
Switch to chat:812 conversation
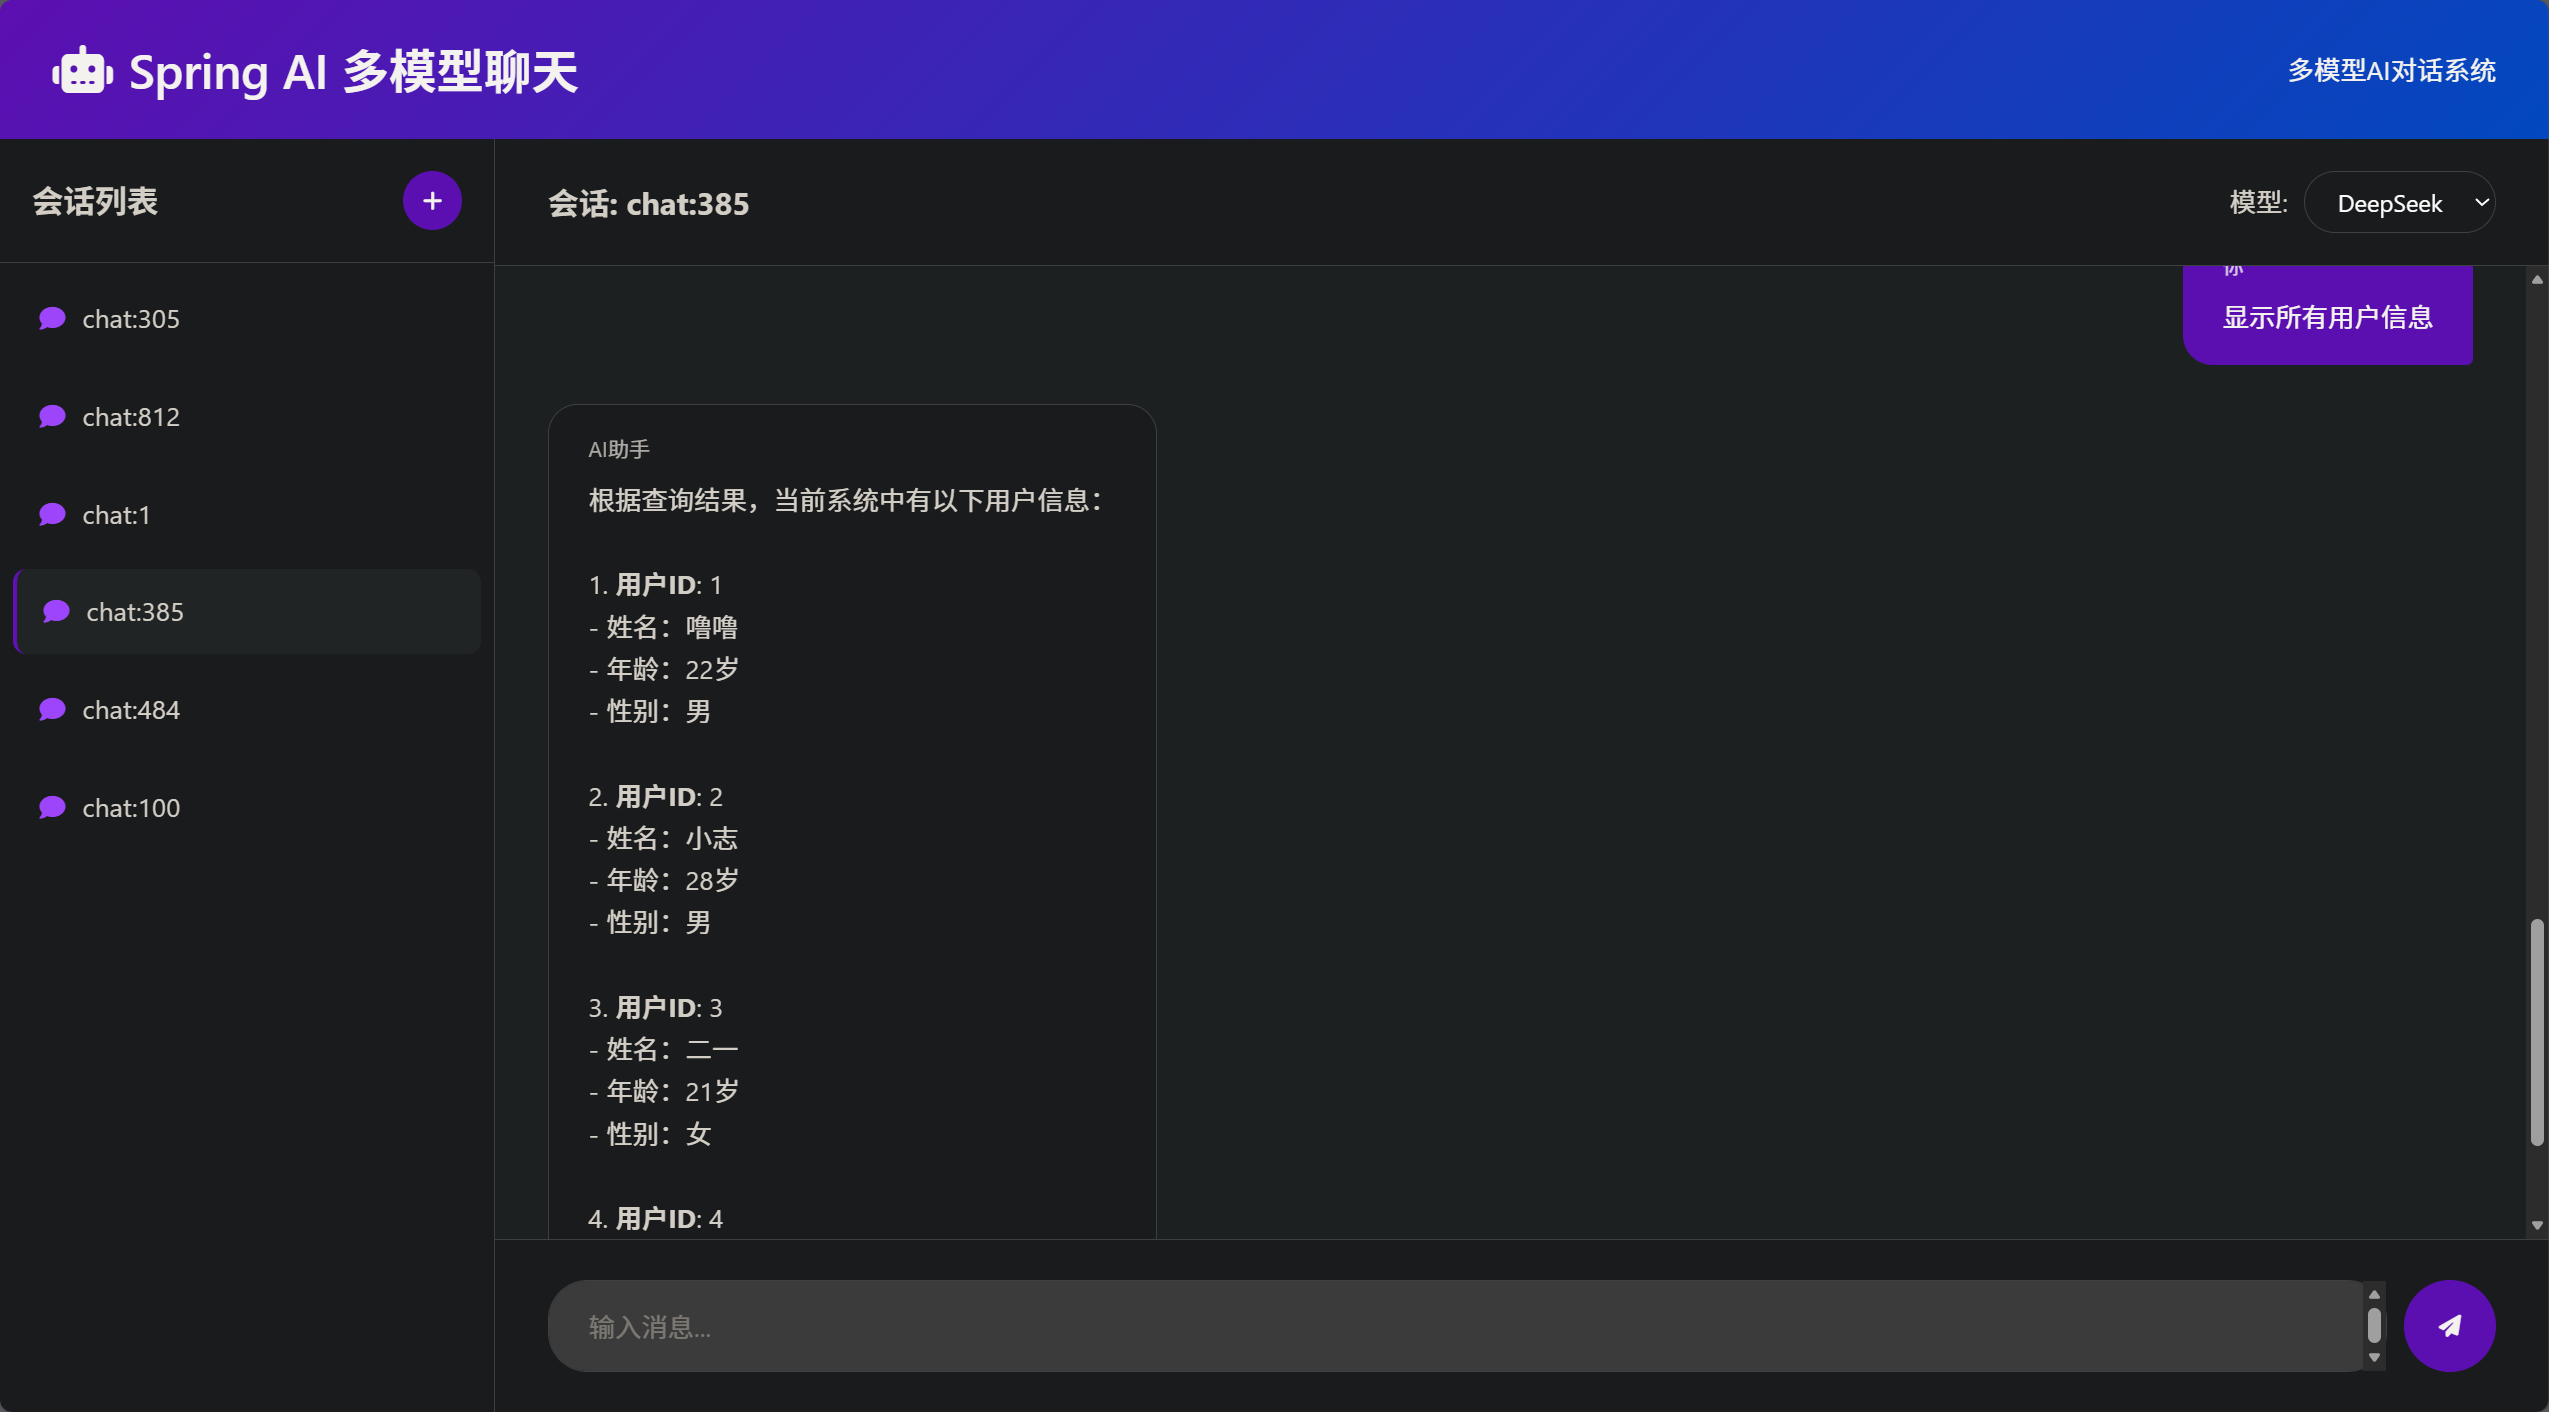tap(131, 417)
